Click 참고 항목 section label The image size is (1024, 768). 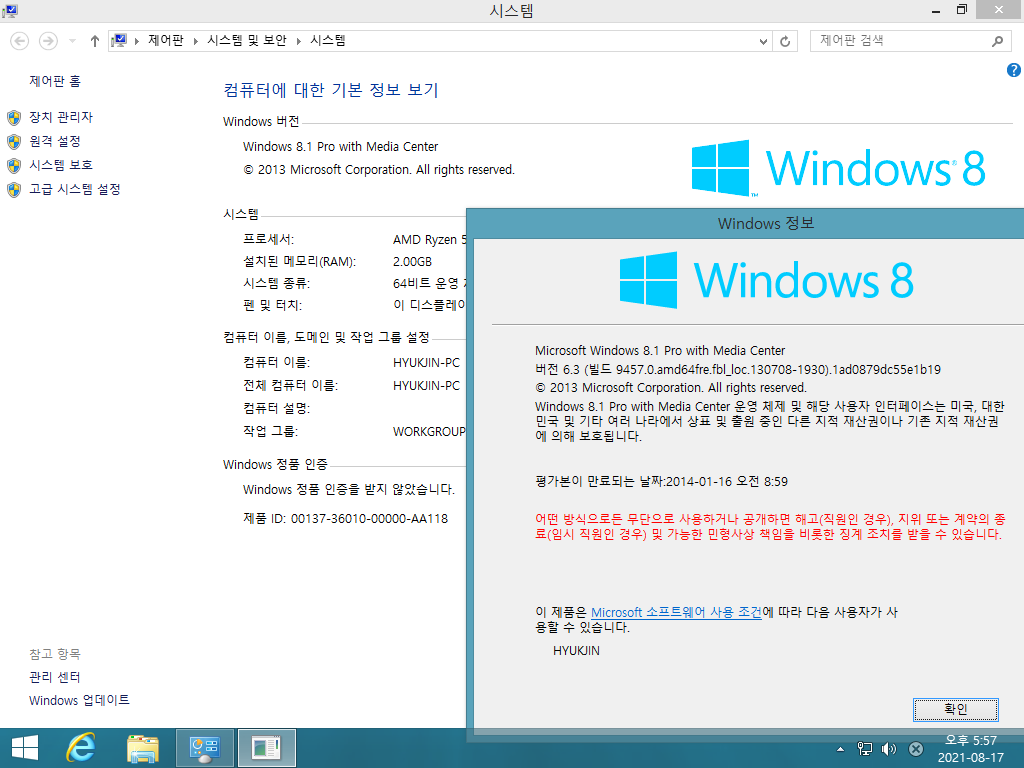[x=55, y=653]
